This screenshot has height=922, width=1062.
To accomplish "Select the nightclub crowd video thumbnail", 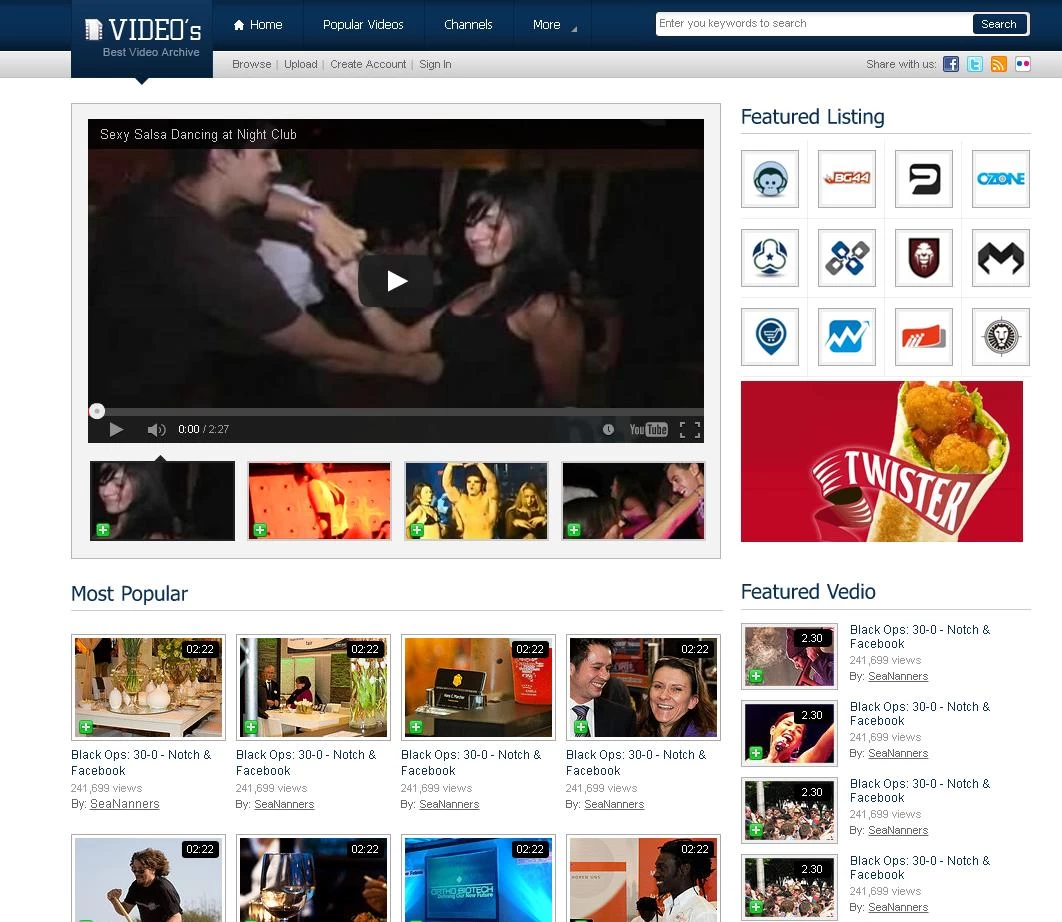I will pyautogui.click(x=633, y=501).
